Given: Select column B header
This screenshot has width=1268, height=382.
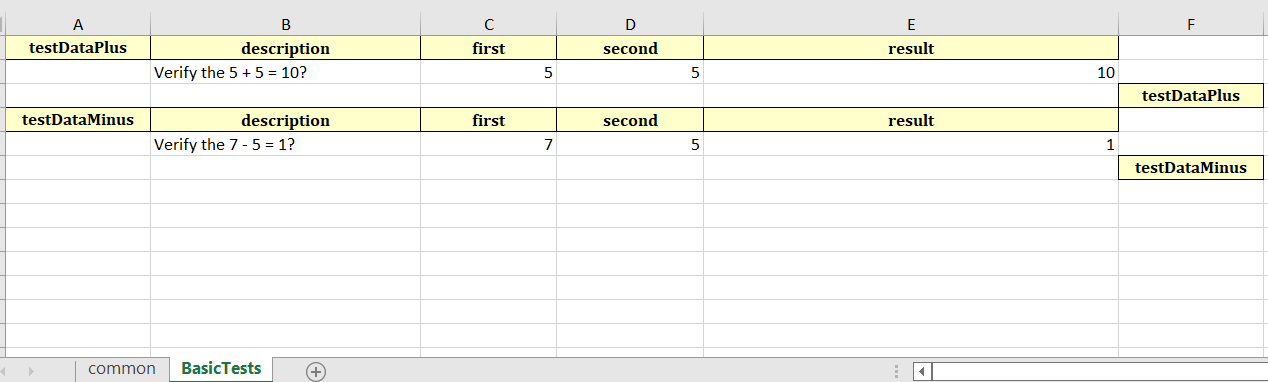Looking at the screenshot, I should pyautogui.click(x=286, y=26).
